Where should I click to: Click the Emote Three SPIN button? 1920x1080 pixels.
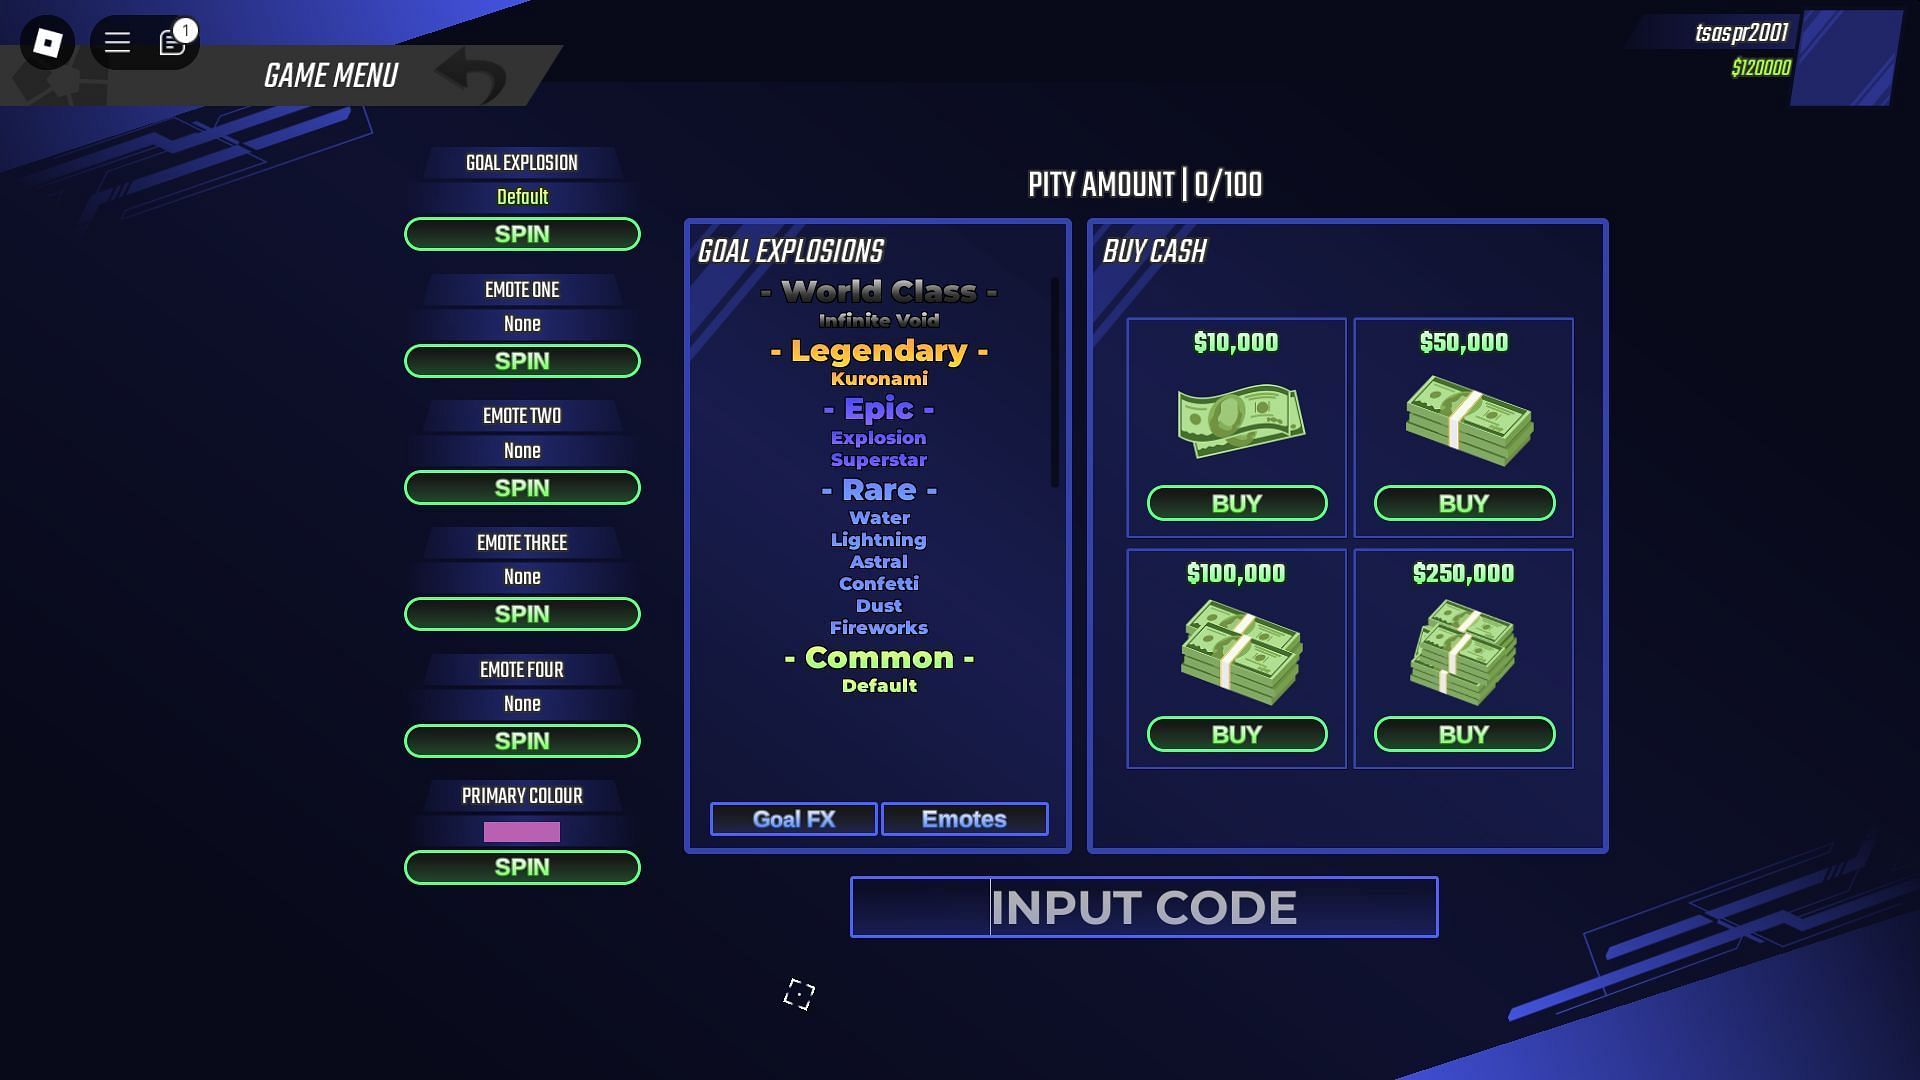pos(521,613)
